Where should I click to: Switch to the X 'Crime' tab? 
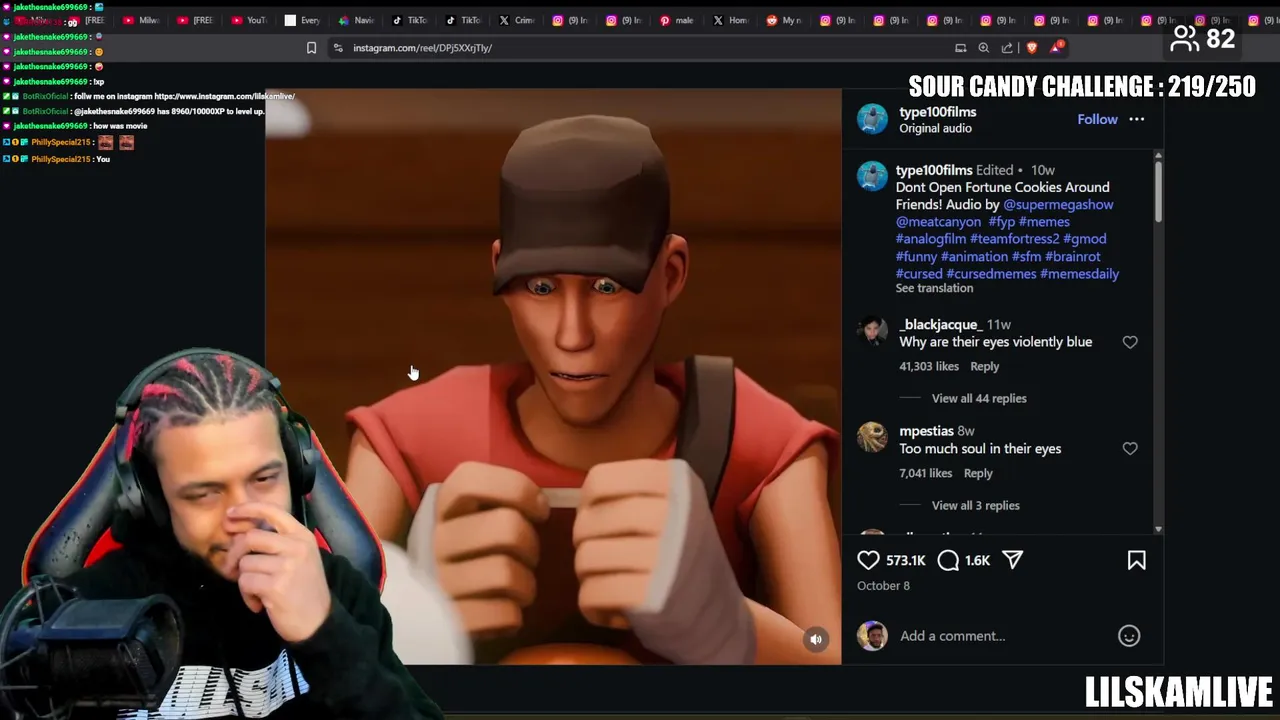pos(517,20)
